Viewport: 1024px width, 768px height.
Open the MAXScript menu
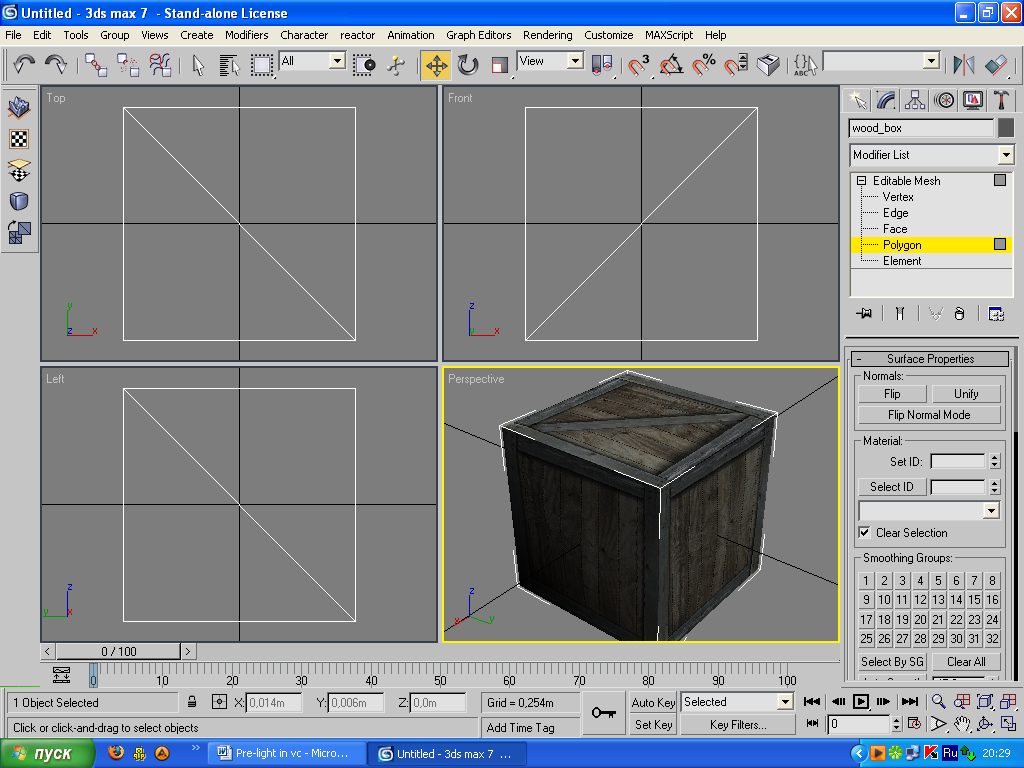click(669, 35)
